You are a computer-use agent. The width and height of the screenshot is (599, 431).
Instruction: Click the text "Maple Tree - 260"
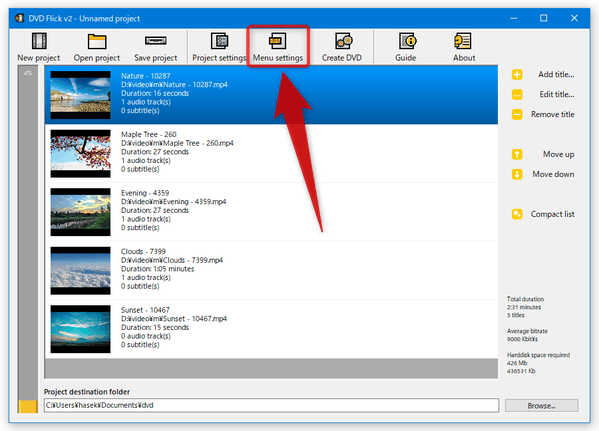pos(149,134)
